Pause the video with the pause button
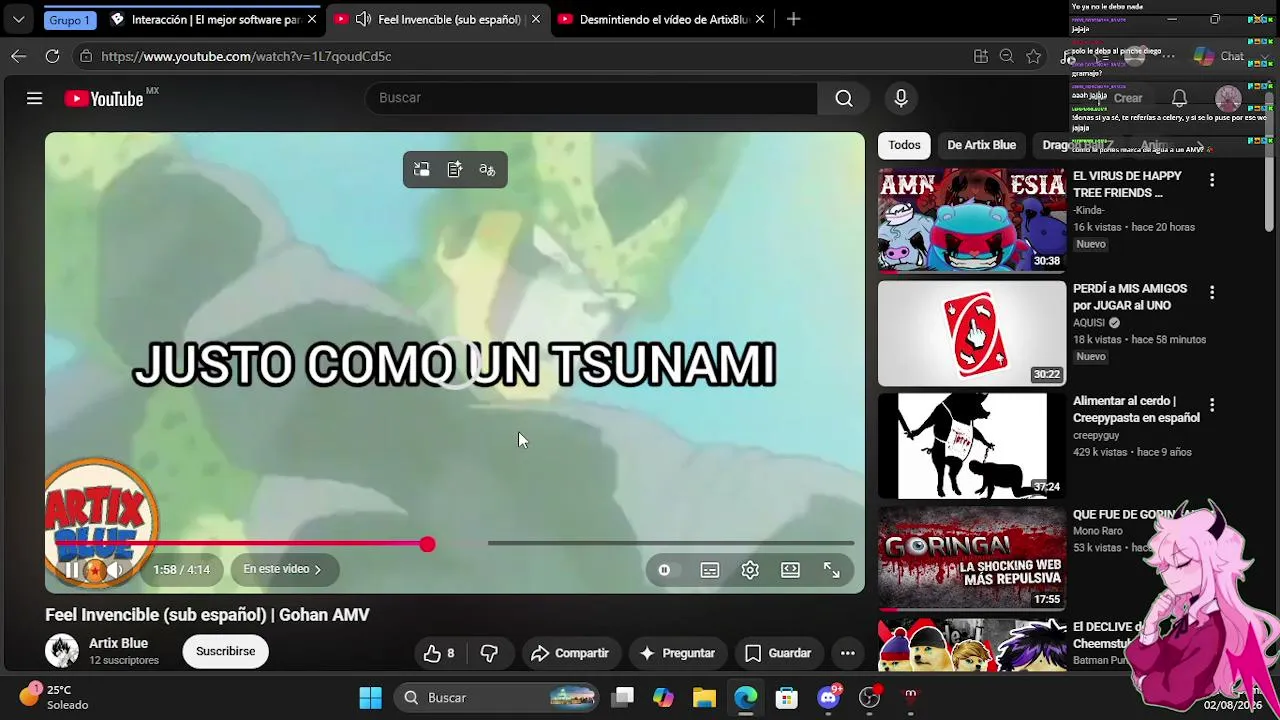 pos(72,570)
